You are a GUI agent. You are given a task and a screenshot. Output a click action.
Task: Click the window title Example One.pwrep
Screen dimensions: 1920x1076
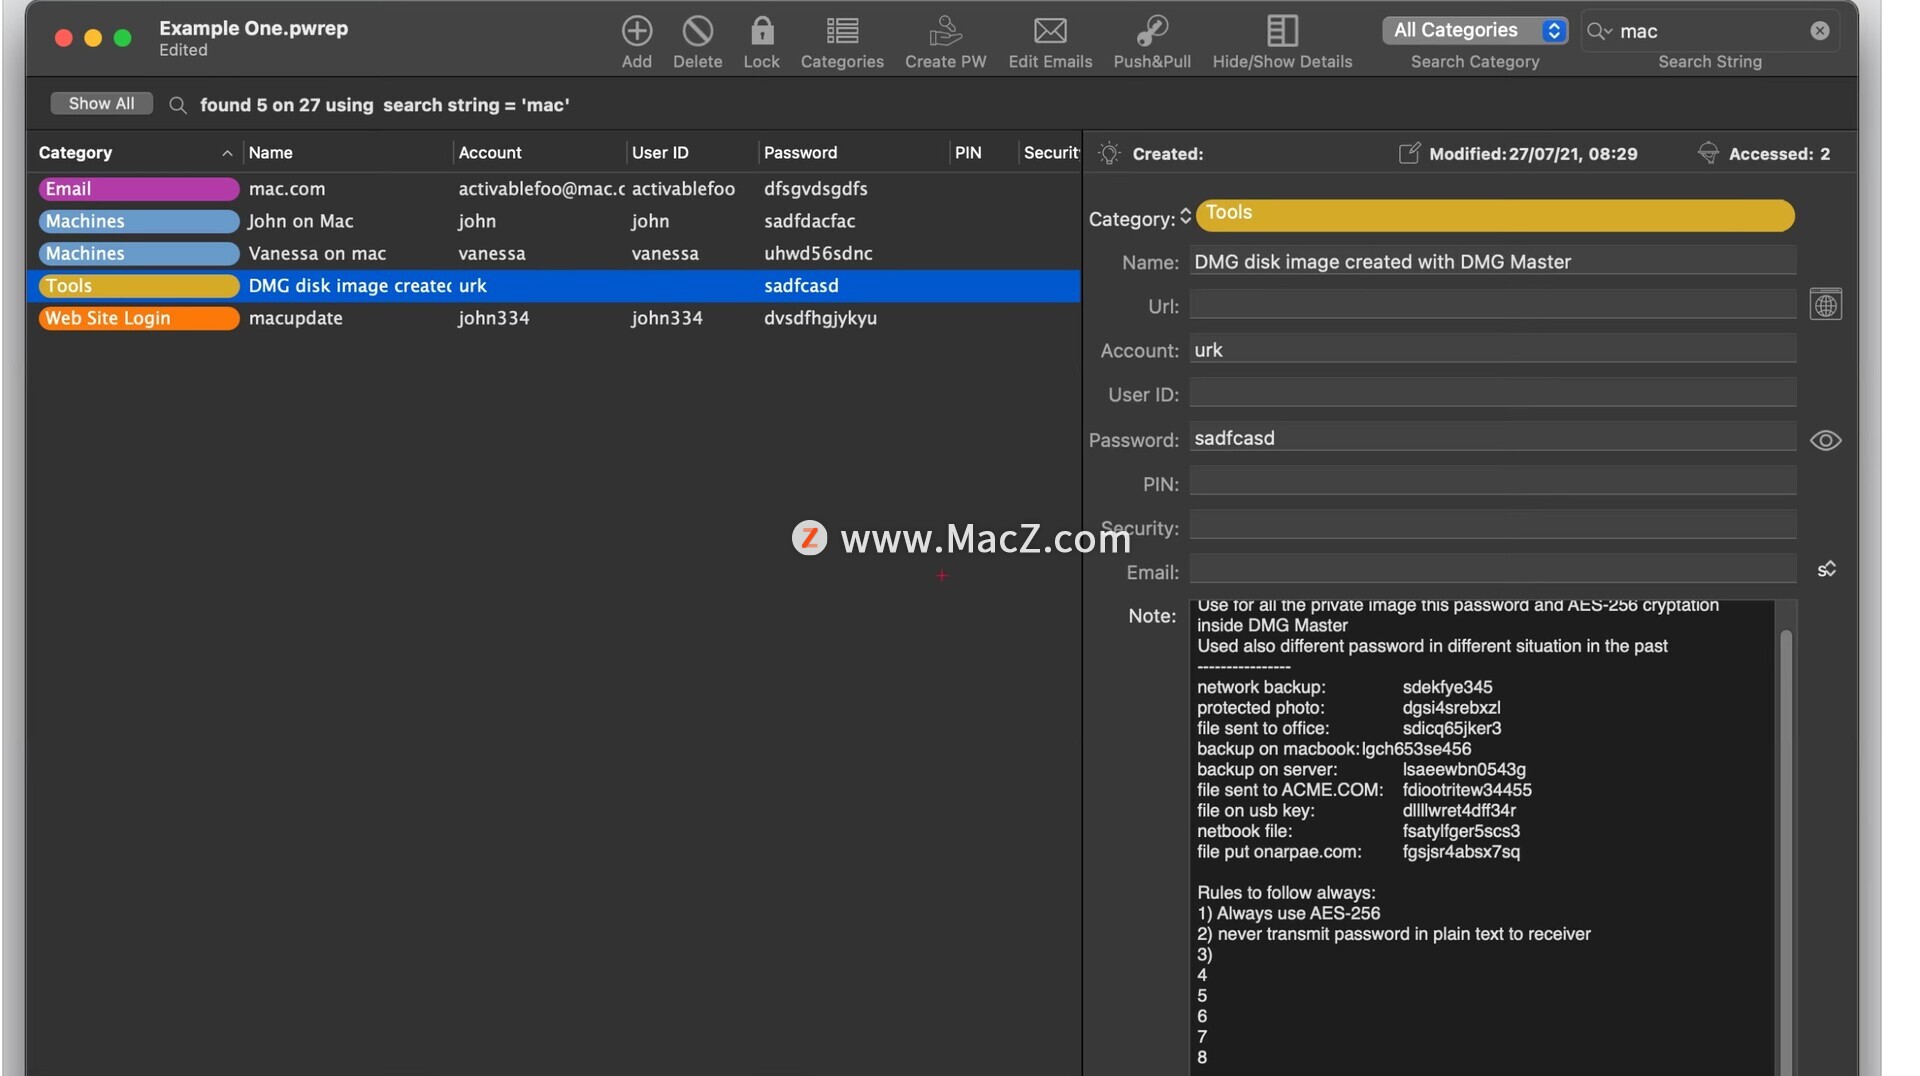tap(254, 28)
